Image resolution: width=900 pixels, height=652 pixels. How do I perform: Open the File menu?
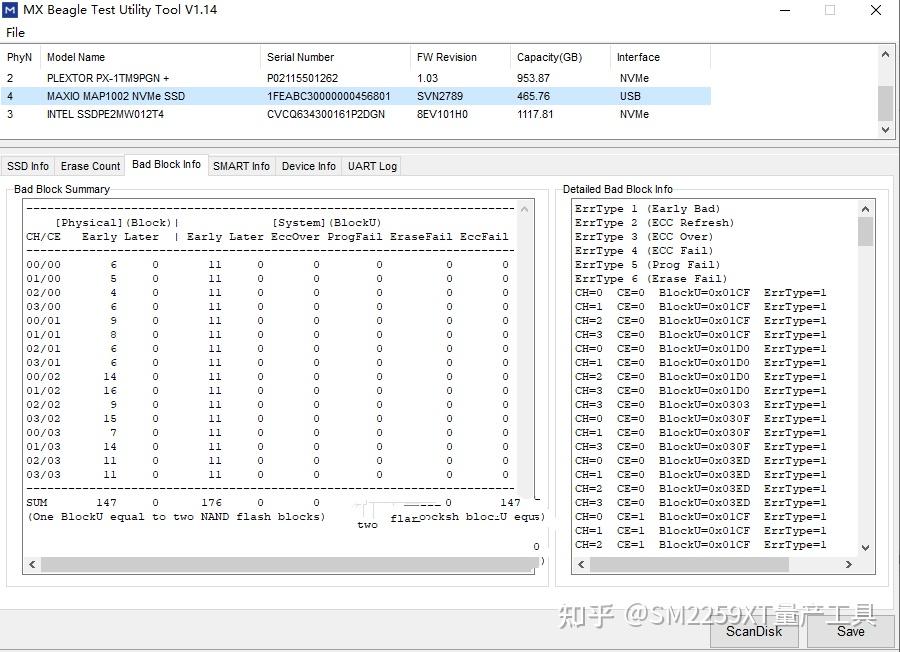coord(15,32)
